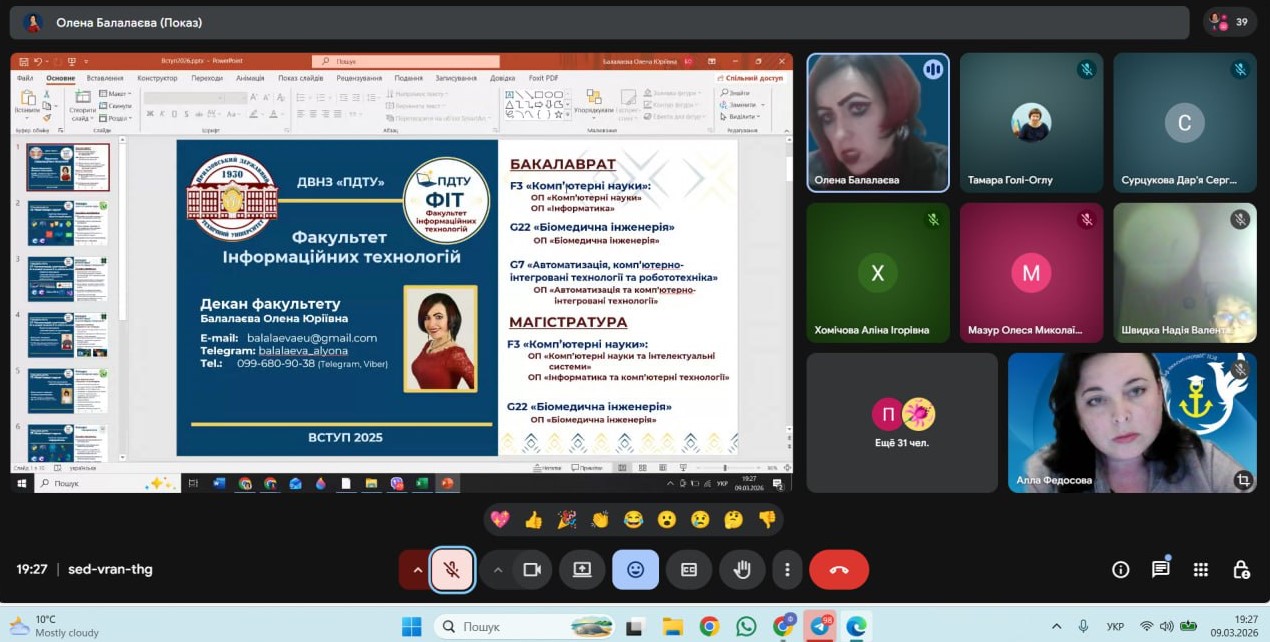Toggle the camera on
The height and width of the screenshot is (642, 1270).
click(x=532, y=570)
